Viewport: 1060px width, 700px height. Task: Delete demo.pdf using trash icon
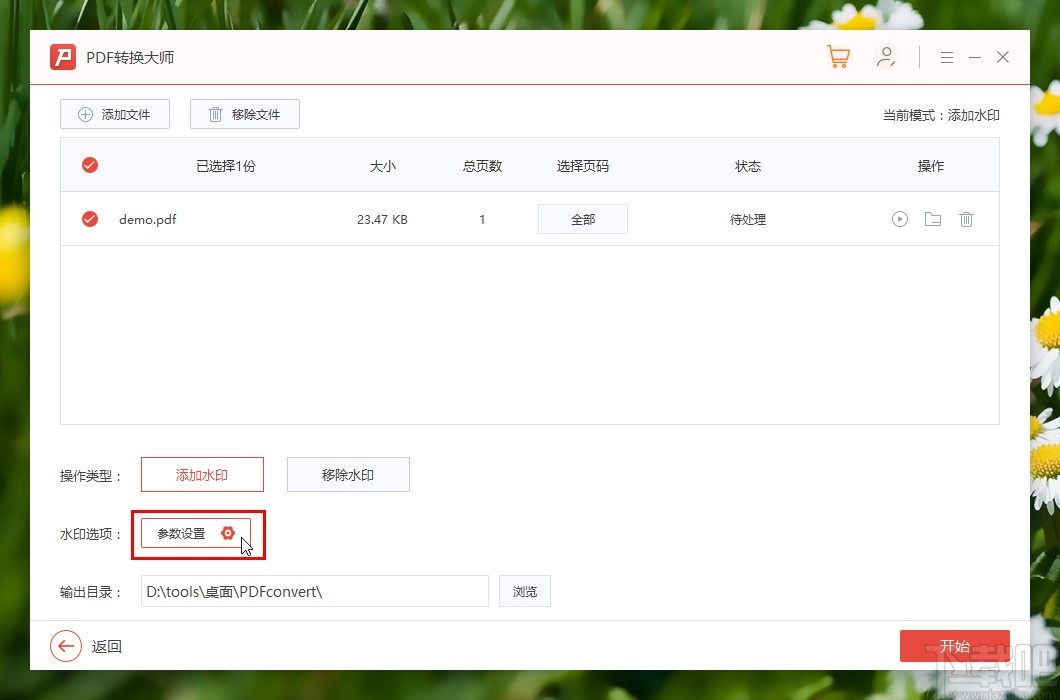point(966,219)
